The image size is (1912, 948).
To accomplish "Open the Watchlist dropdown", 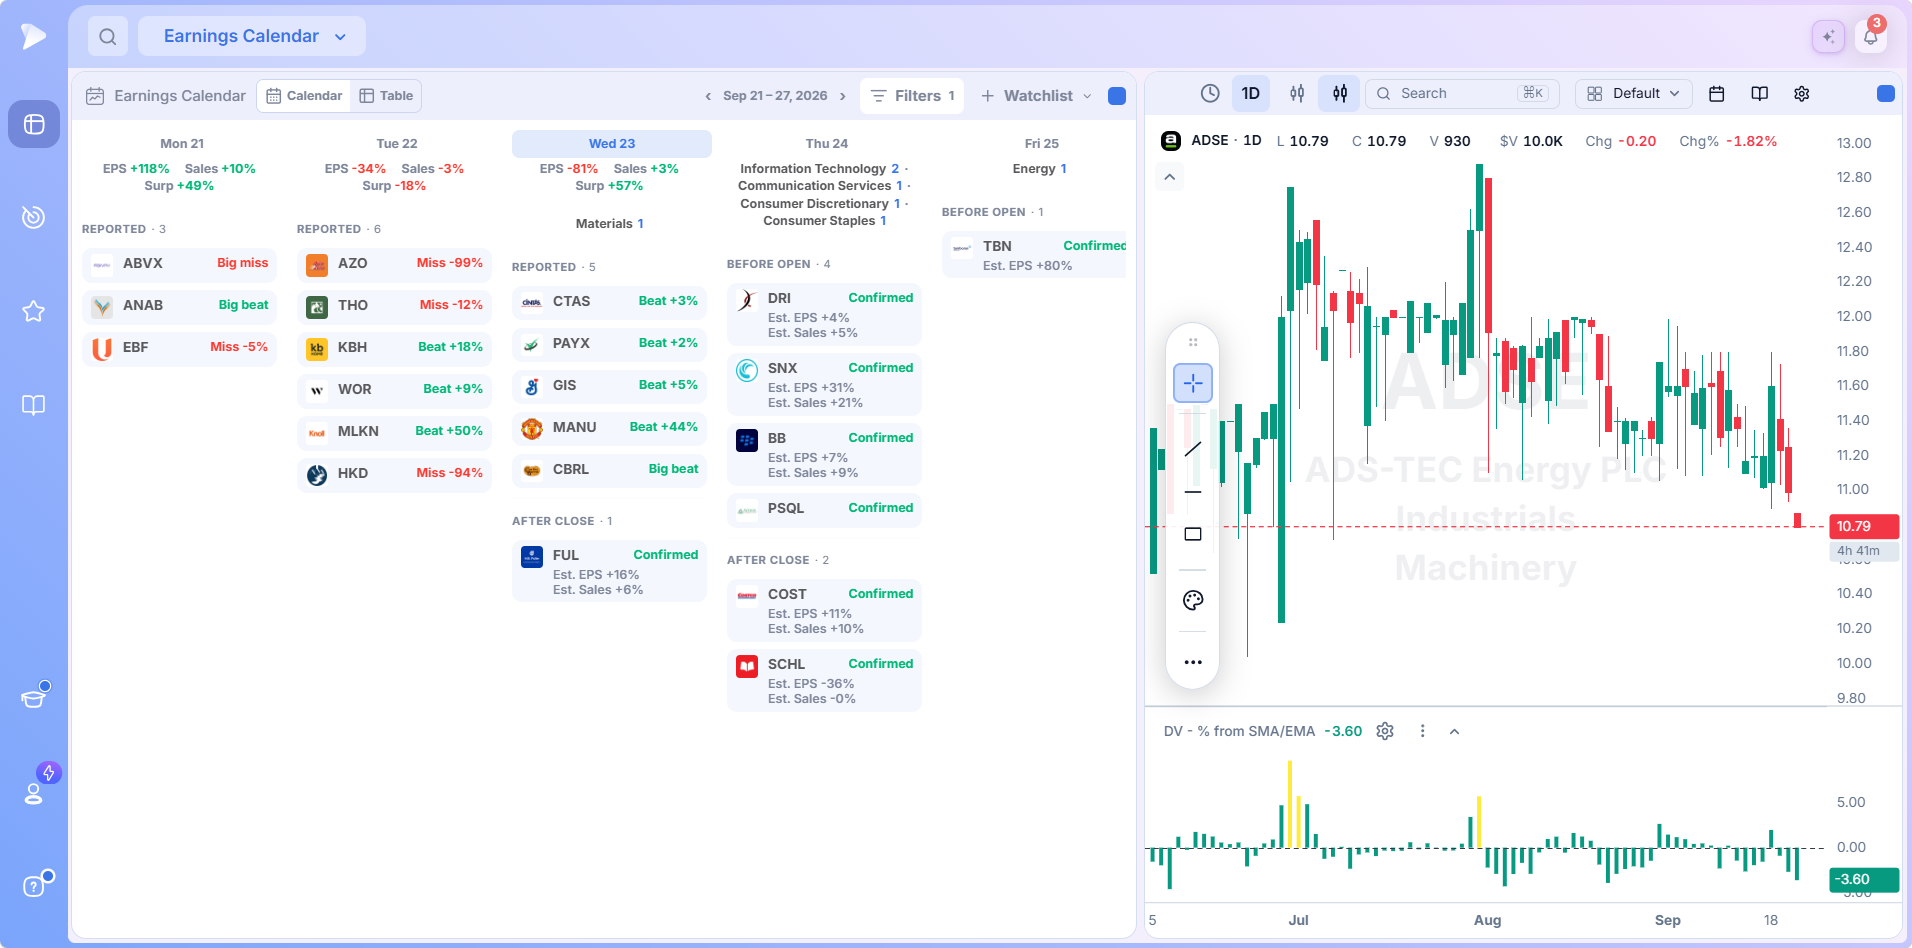I will (x=1036, y=96).
